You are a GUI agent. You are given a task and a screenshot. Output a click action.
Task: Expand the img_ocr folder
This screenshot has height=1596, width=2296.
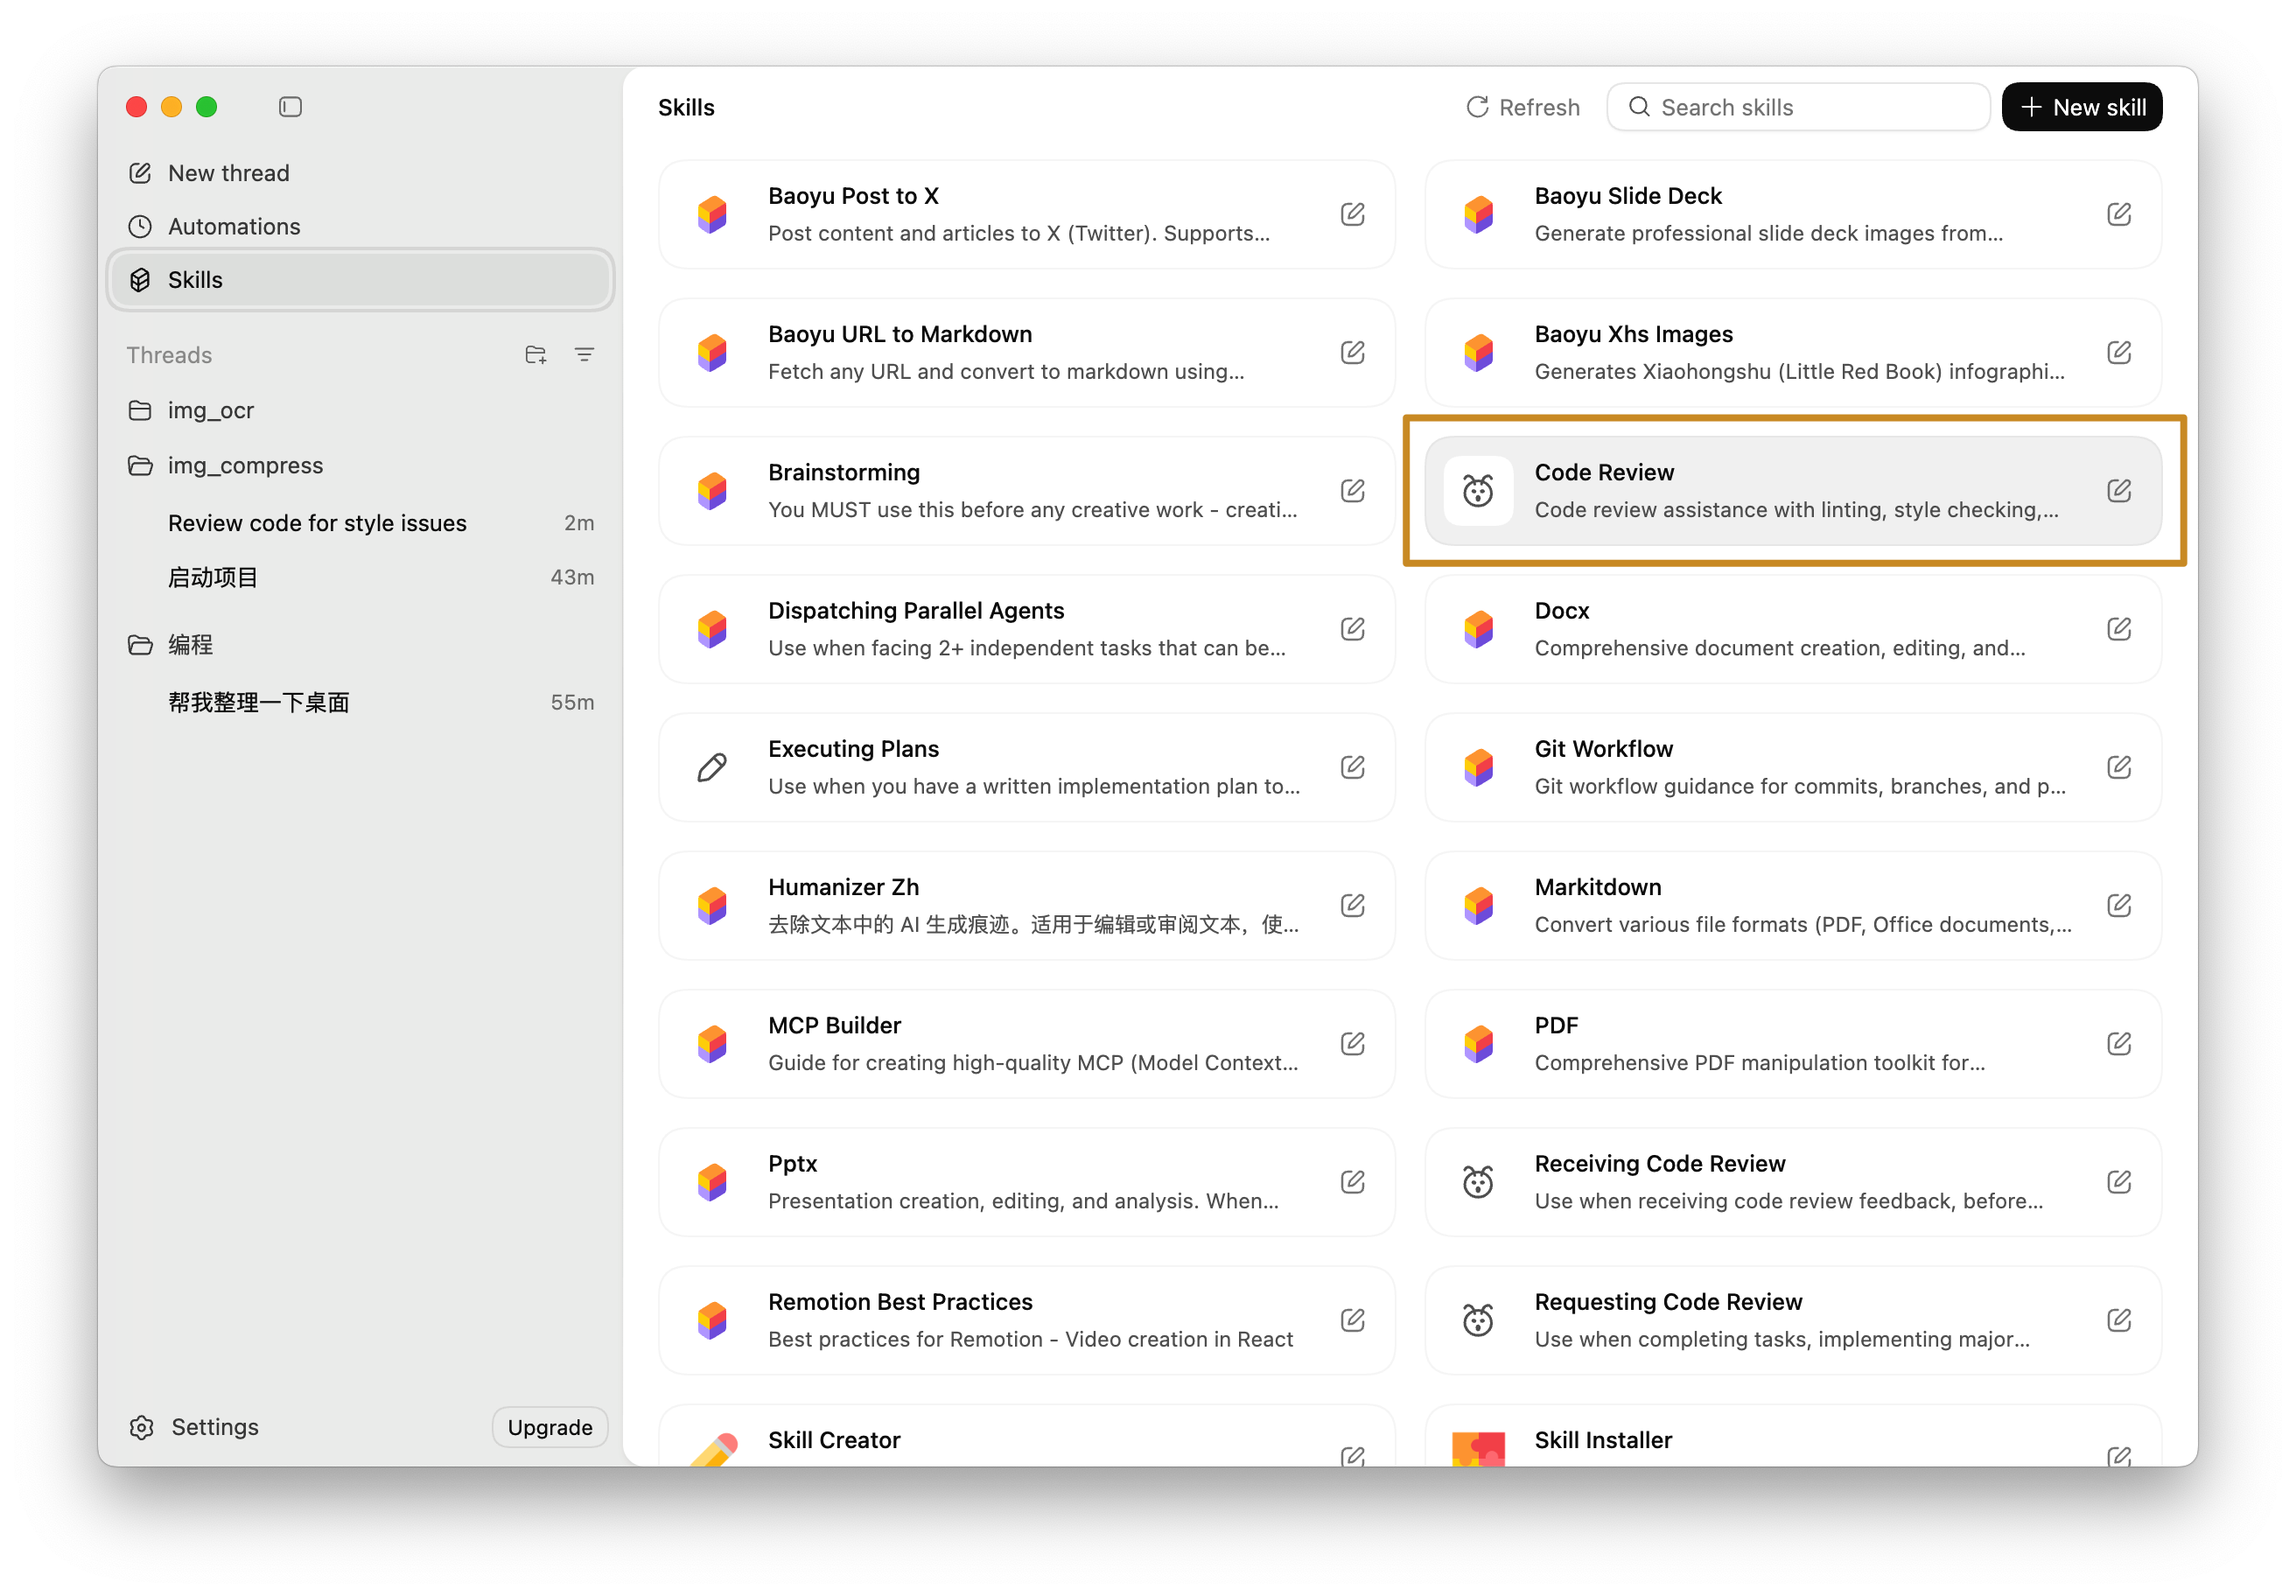(141, 411)
